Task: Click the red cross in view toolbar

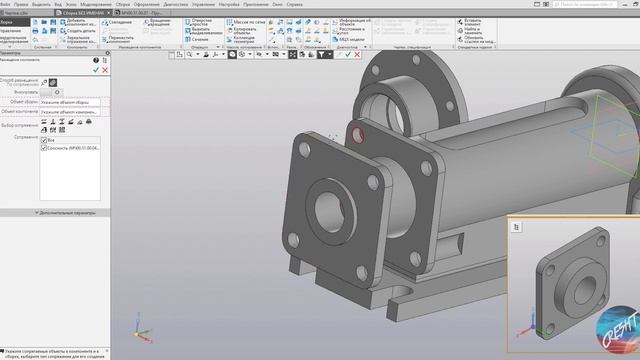Action: tap(357, 54)
